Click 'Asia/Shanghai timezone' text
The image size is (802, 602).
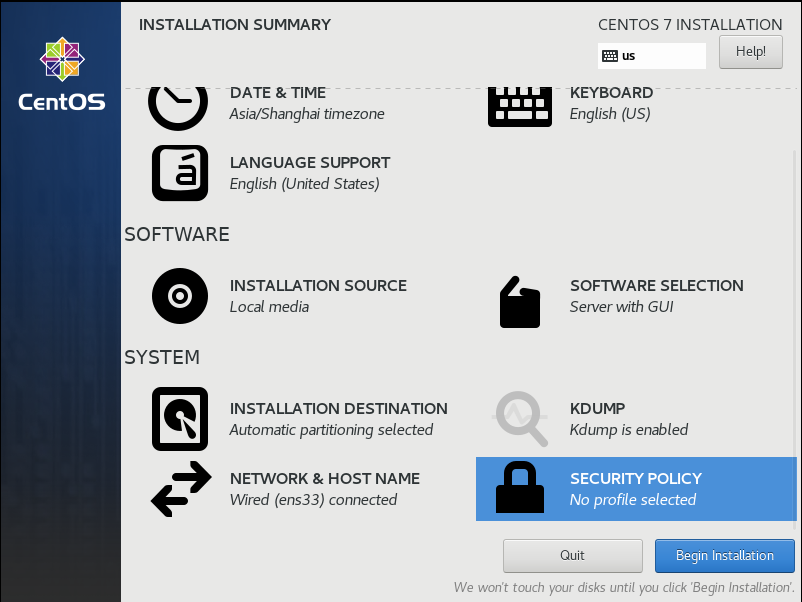point(307,114)
